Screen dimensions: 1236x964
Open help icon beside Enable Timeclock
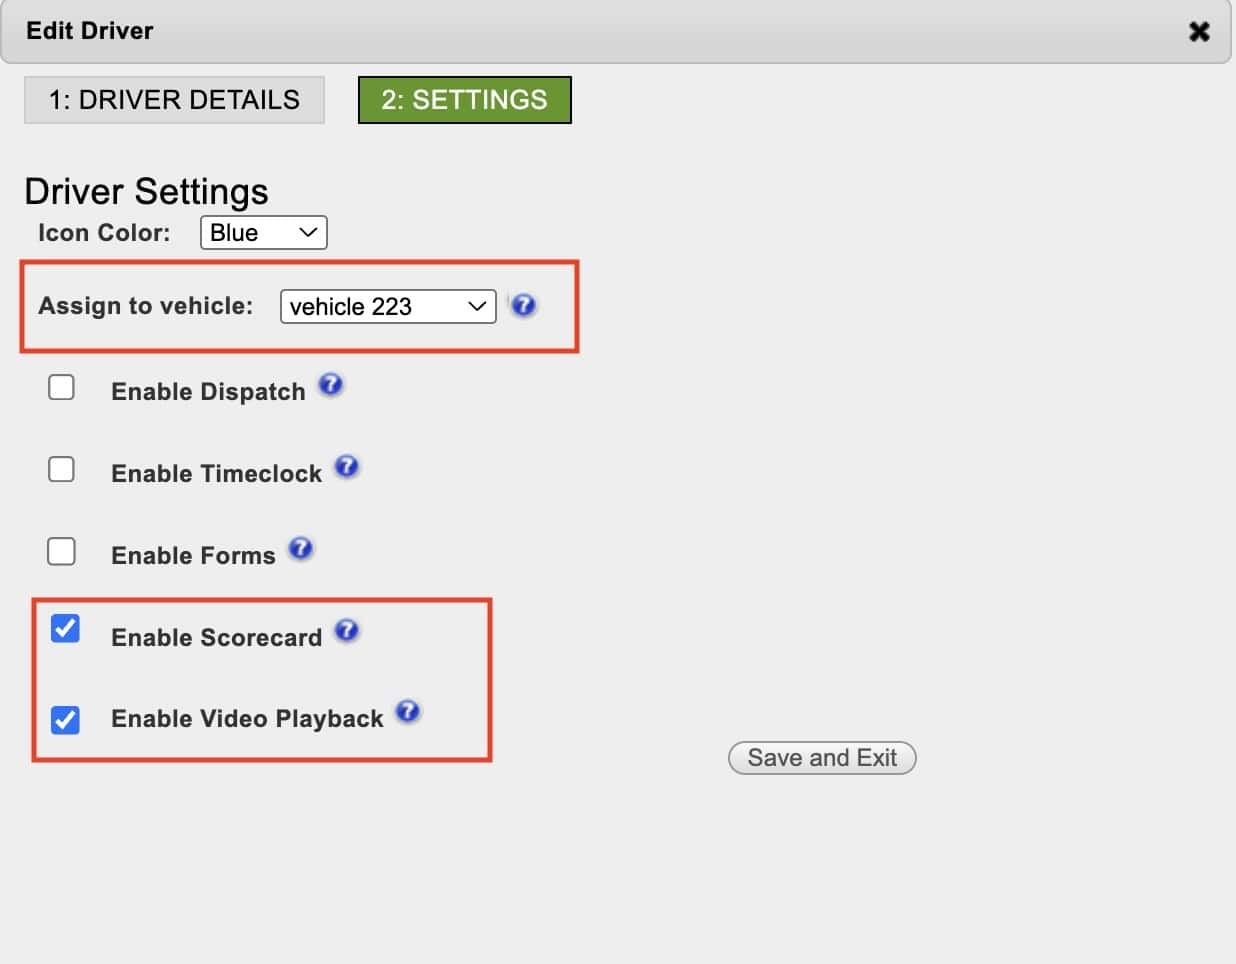click(x=347, y=467)
